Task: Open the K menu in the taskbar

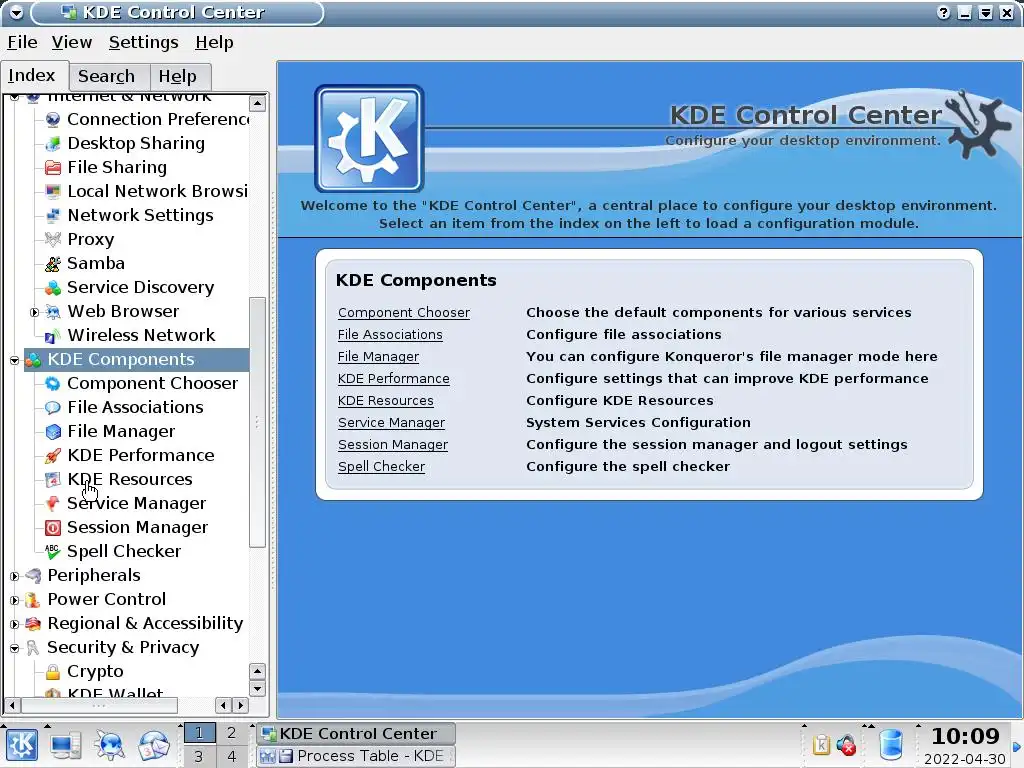Action: pos(22,745)
